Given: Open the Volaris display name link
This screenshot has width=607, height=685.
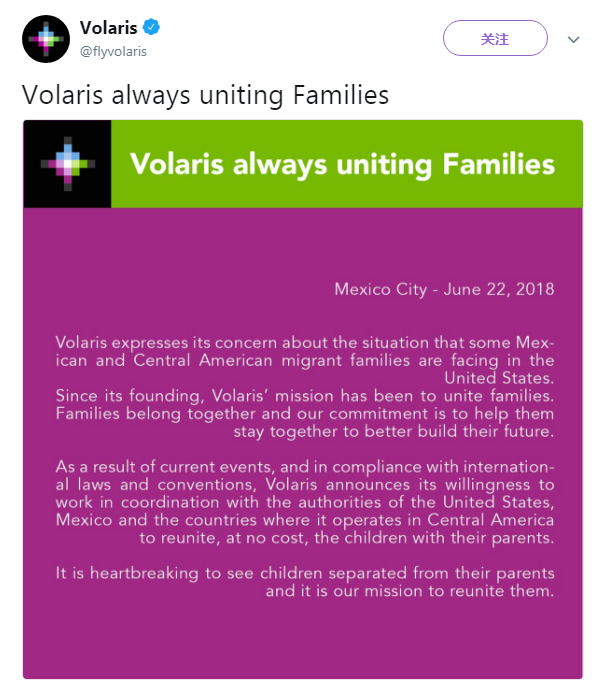Looking at the screenshot, I should [x=109, y=29].
